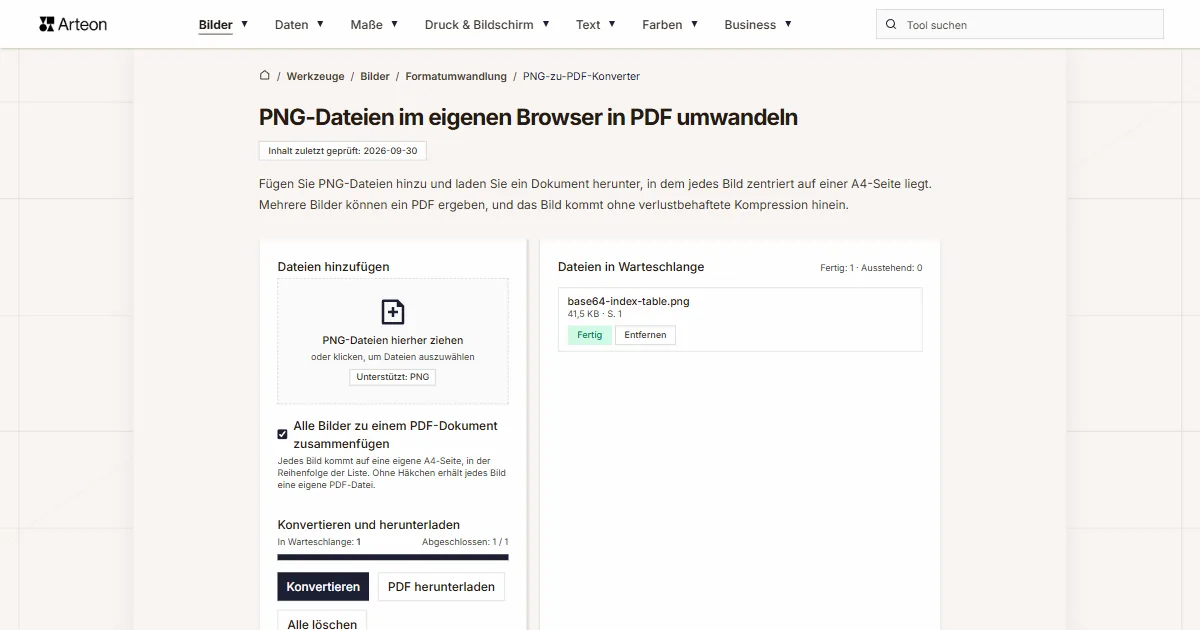The width and height of the screenshot is (1200, 630).
Task: Click PDF herunterladen button
Action: [441, 587]
